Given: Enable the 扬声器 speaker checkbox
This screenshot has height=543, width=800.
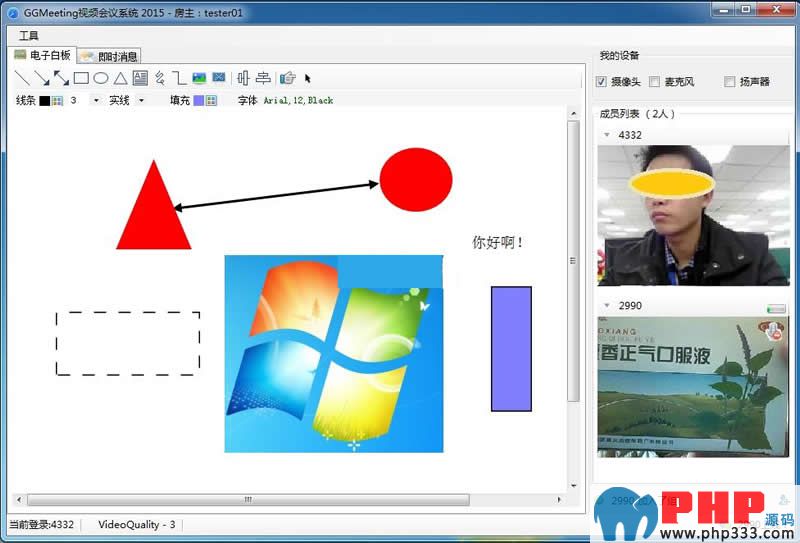Looking at the screenshot, I should (730, 82).
